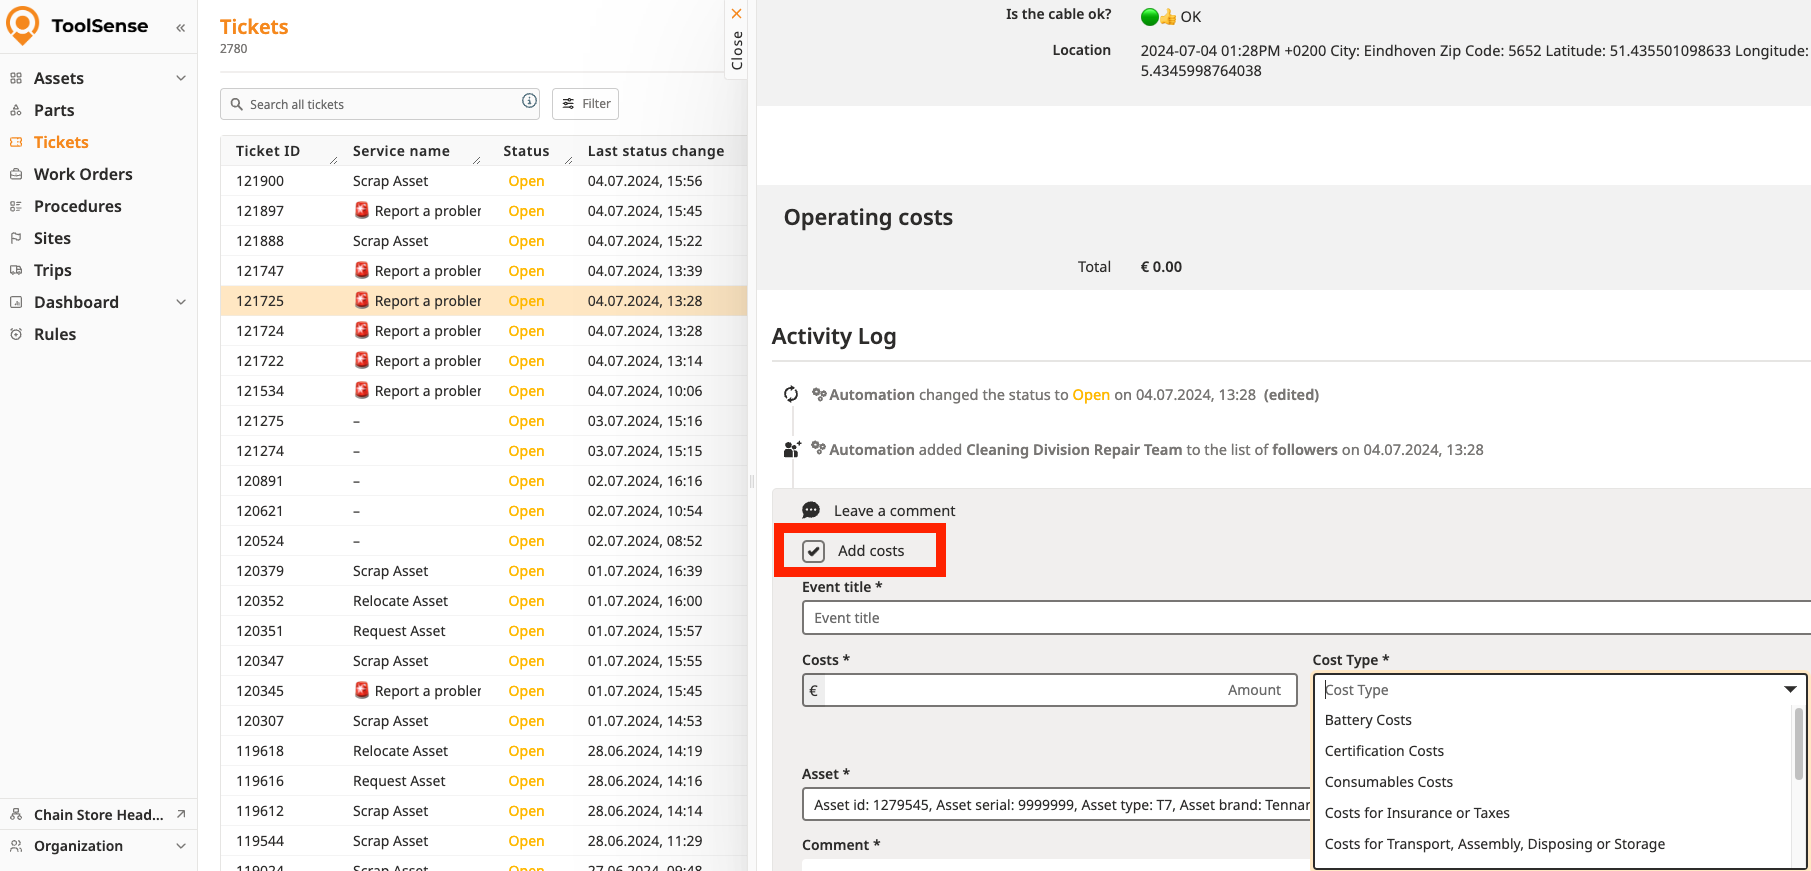1811x871 pixels.
Task: Click the Tickets icon in sidebar
Action: pyautogui.click(x=16, y=142)
